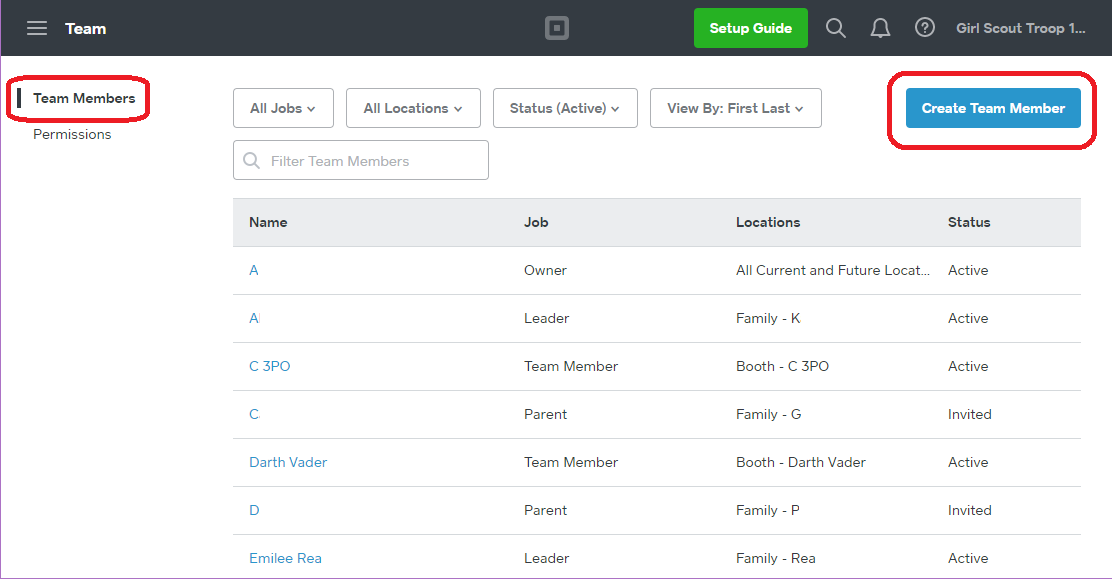Screen dimensions: 1112x579
Task: Change the View By: First Last option
Action: pos(736,108)
